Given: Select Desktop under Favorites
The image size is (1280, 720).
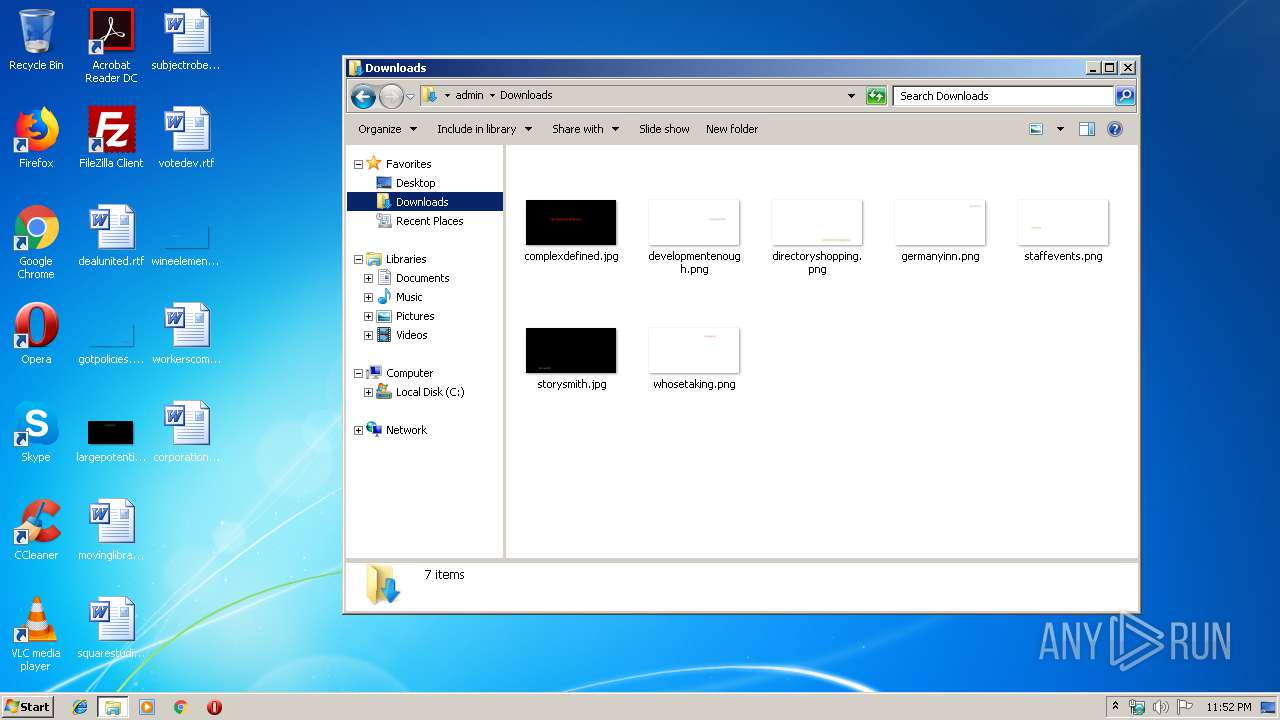Looking at the screenshot, I should [415, 183].
